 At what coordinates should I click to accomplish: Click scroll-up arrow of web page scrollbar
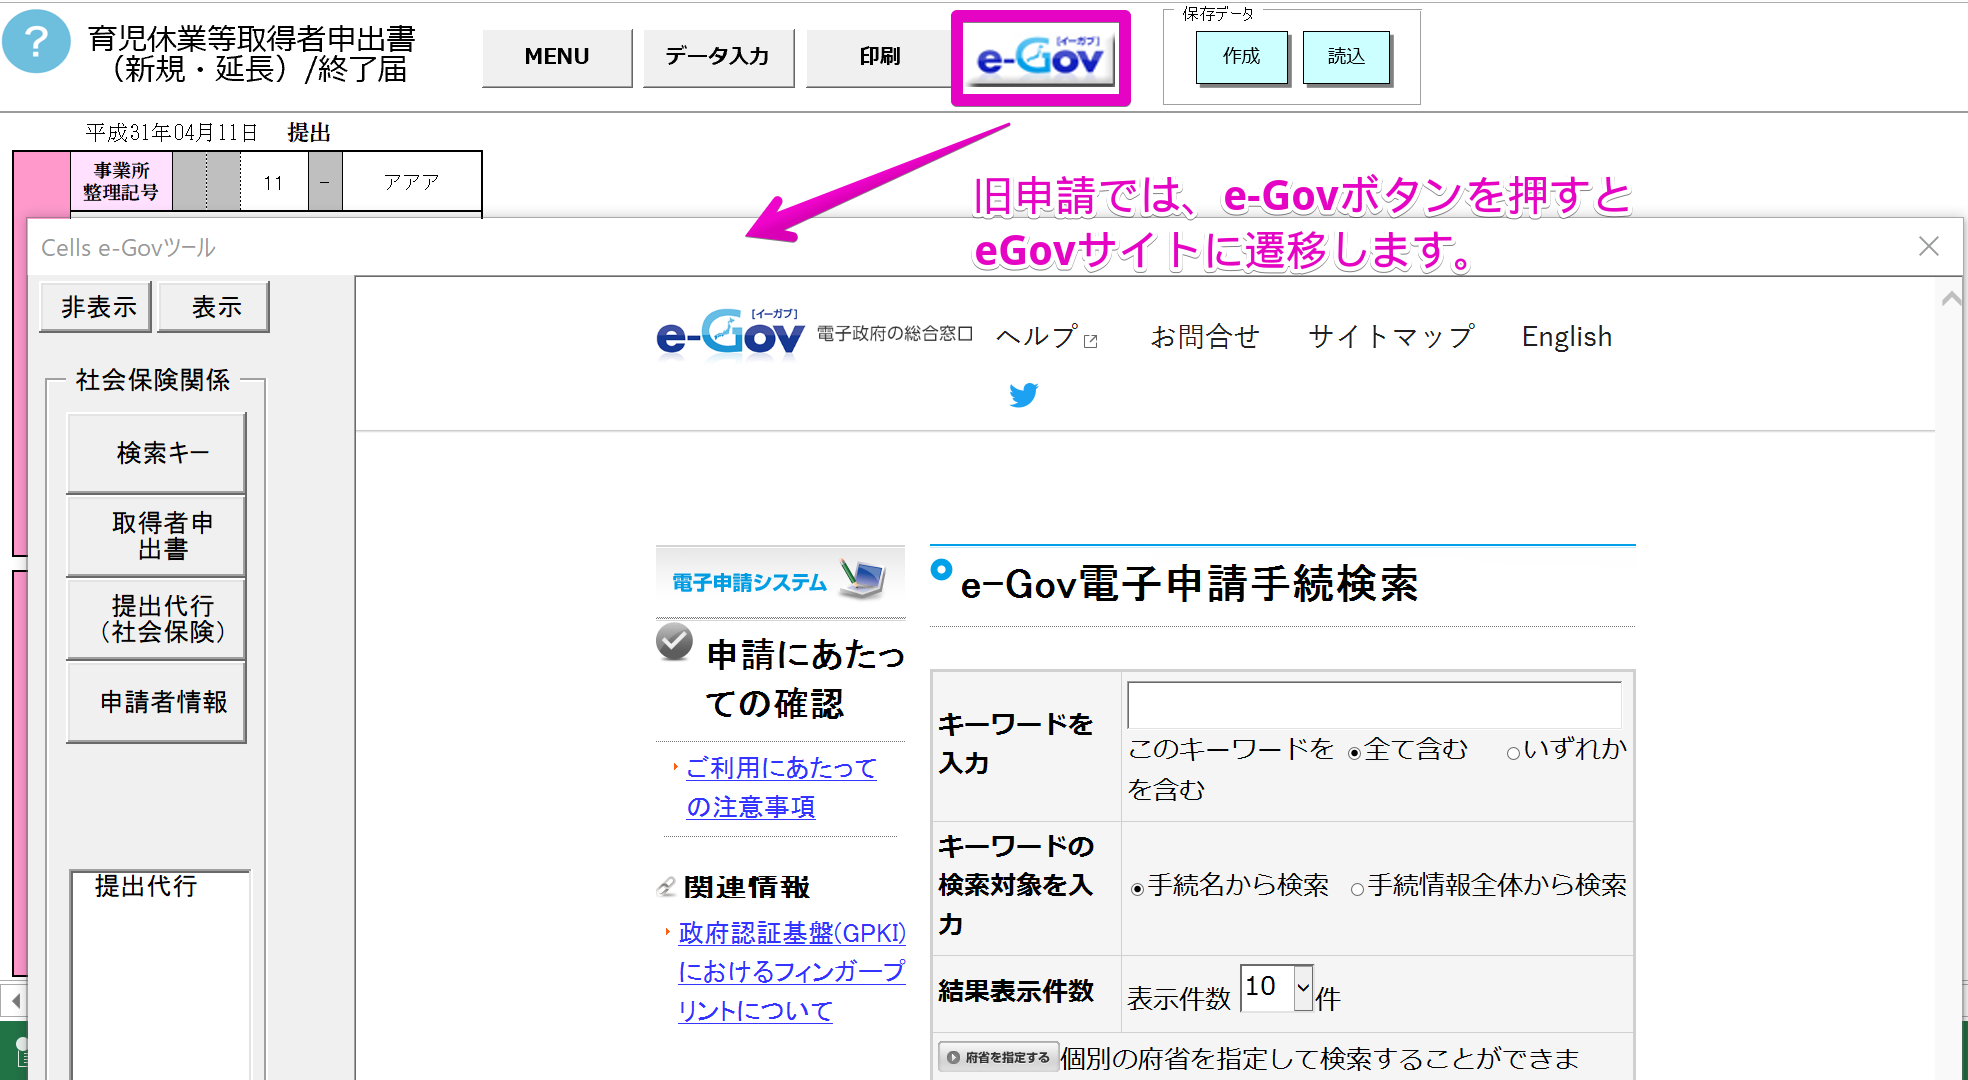point(1950,298)
